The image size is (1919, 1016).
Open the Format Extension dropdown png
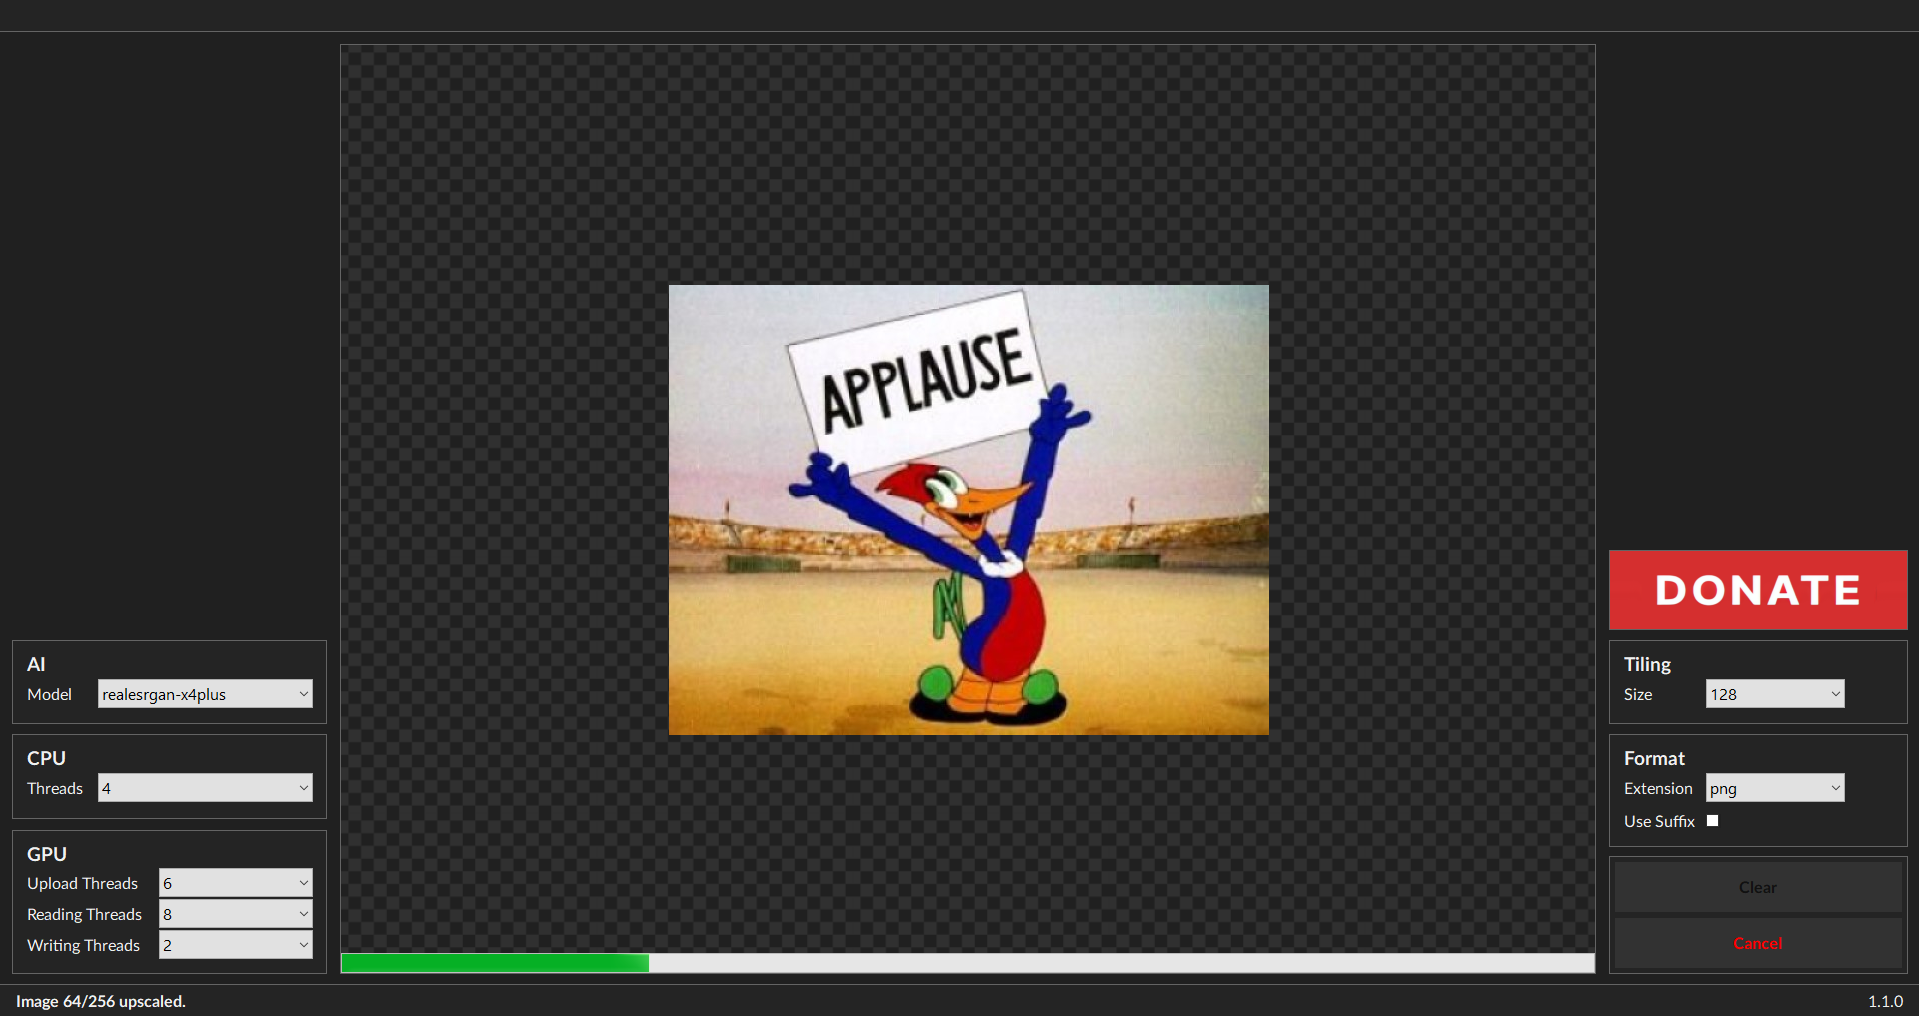(1775, 788)
